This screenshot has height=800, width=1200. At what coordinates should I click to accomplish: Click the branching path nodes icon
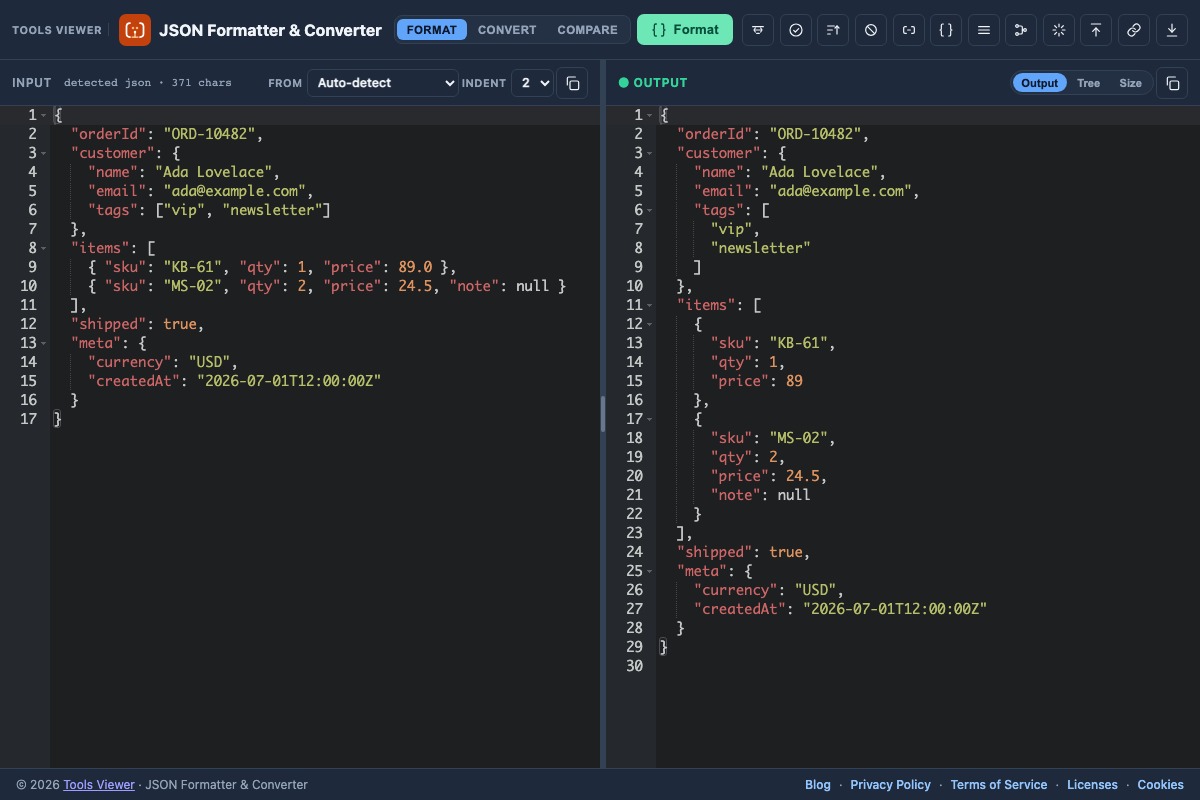point(1021,30)
